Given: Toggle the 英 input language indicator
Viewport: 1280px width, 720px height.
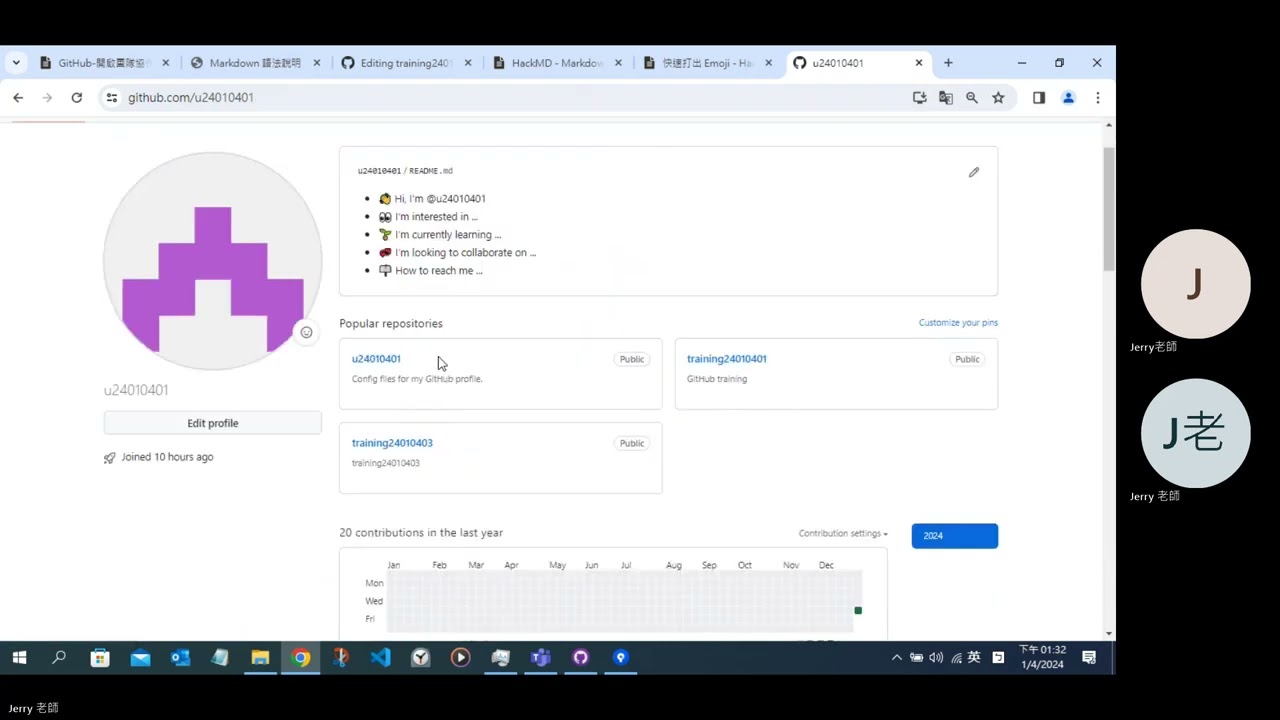Looking at the screenshot, I should pyautogui.click(x=974, y=658).
